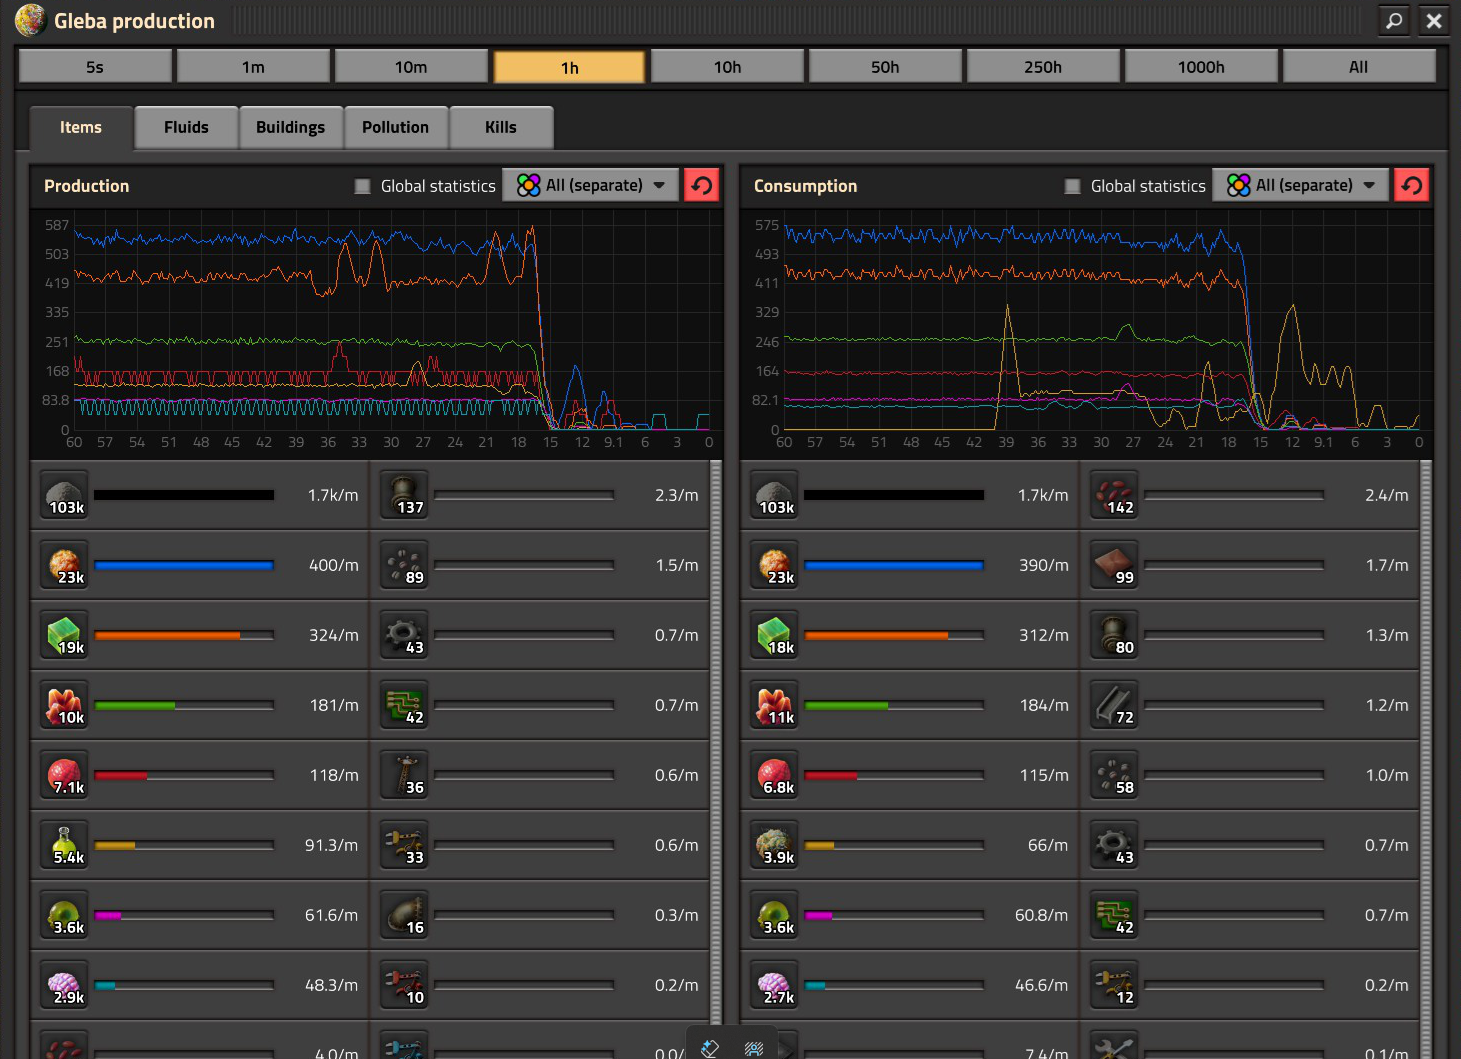Select the iron beam icon showing 72
Image resolution: width=1461 pixels, height=1059 pixels.
coord(1115,705)
